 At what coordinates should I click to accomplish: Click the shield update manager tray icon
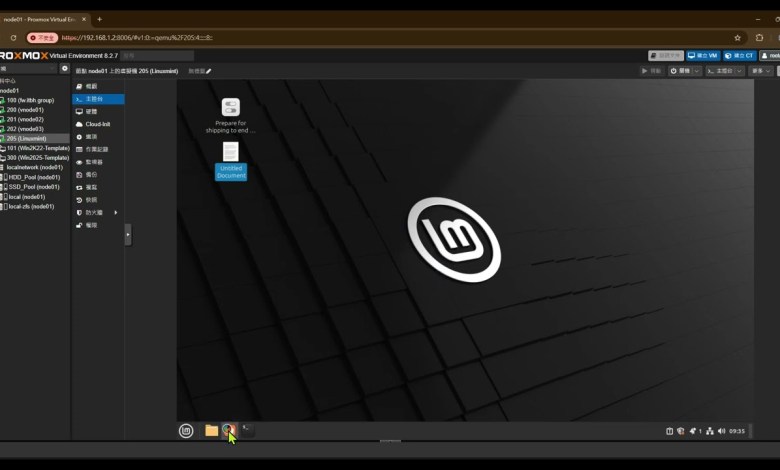point(681,431)
